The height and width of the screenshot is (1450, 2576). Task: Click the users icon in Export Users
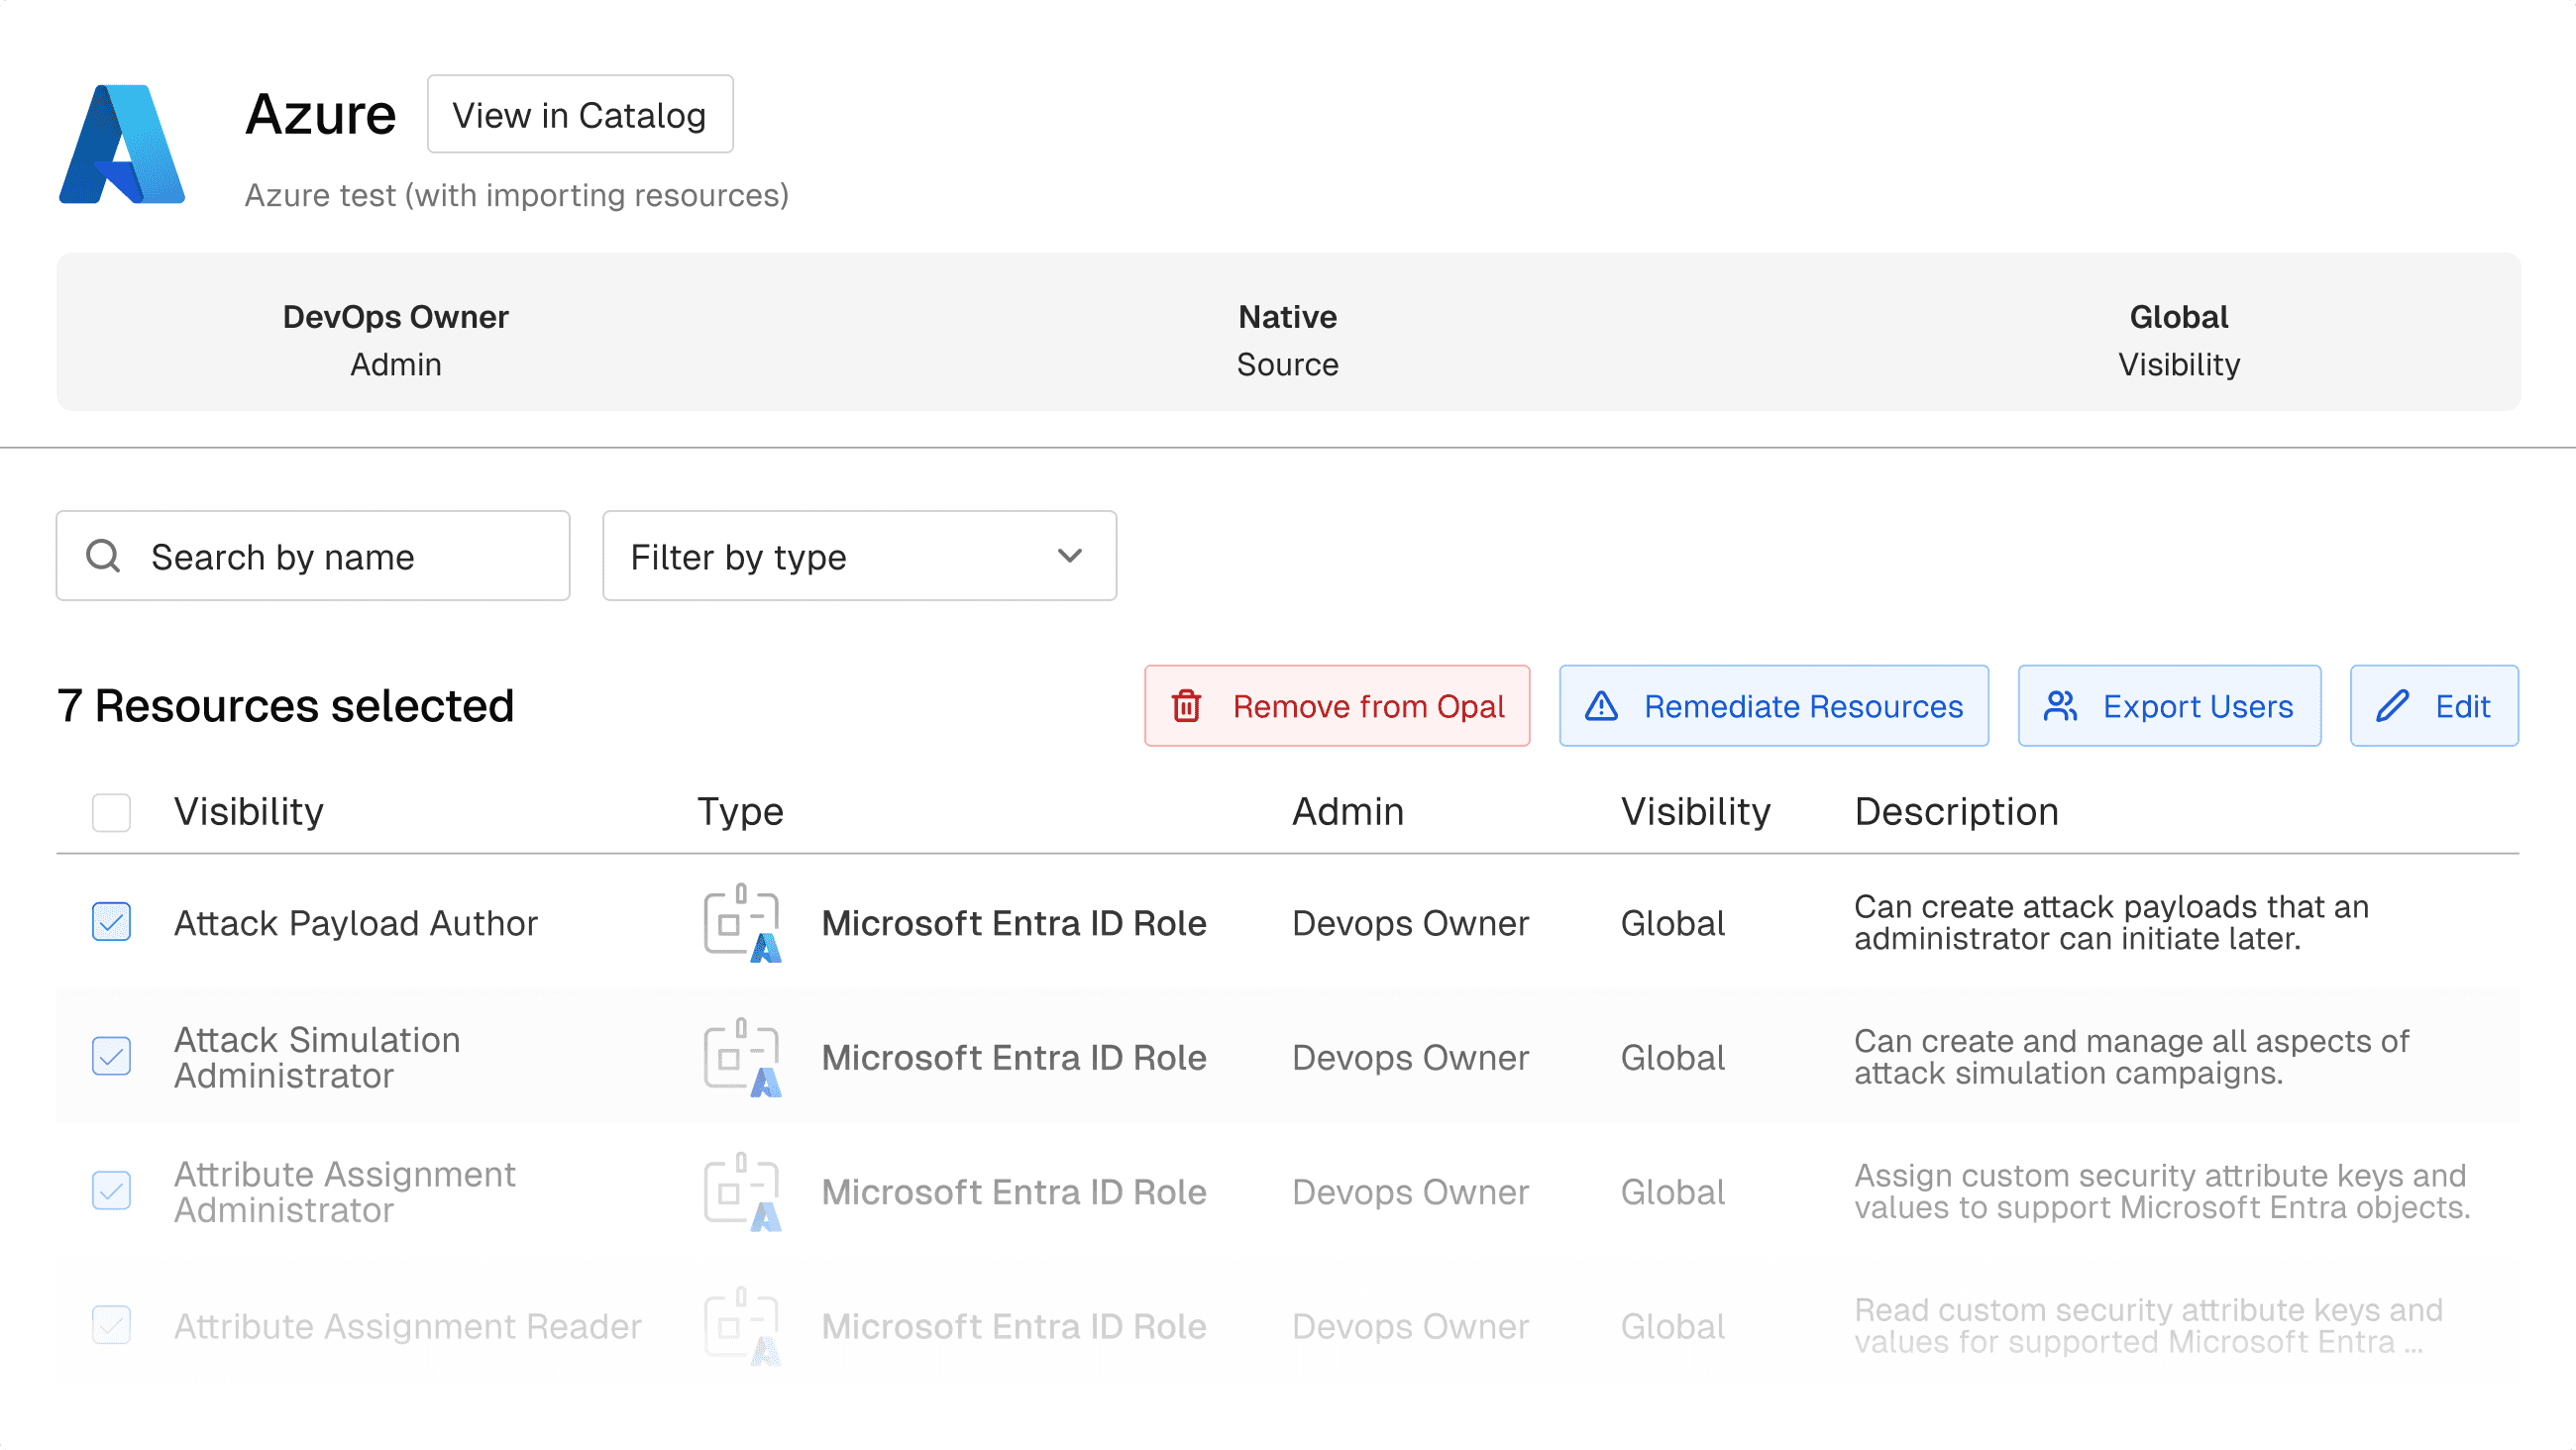pos(2060,706)
